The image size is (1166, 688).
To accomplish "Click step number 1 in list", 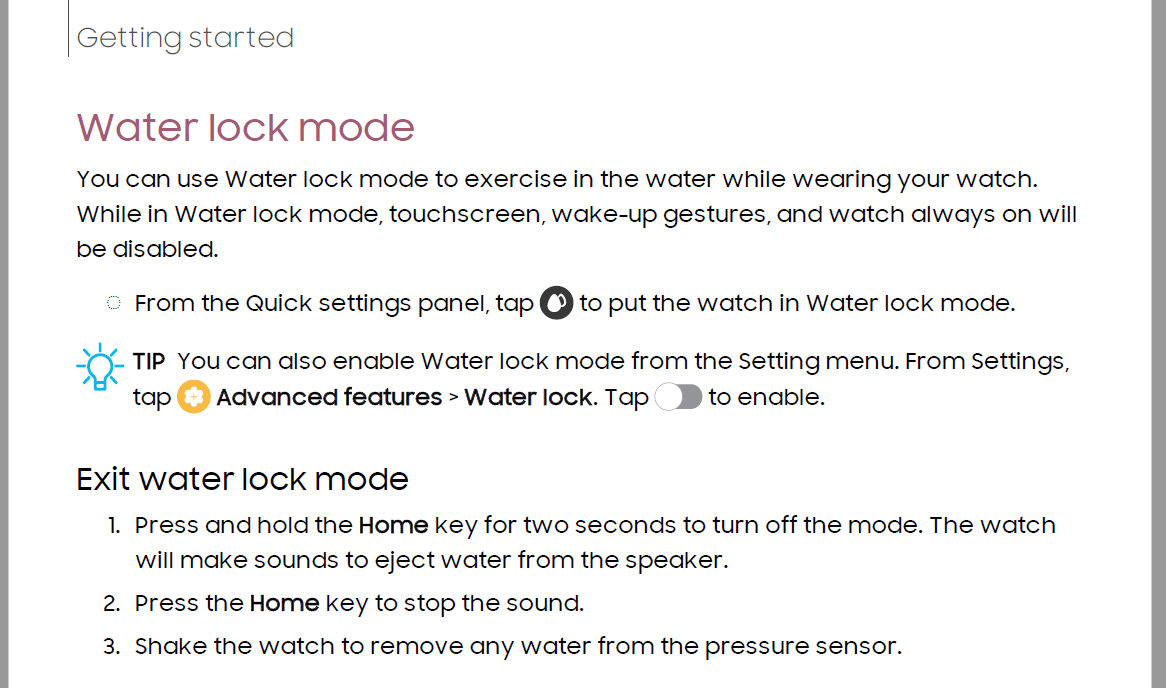I will 113,526.
